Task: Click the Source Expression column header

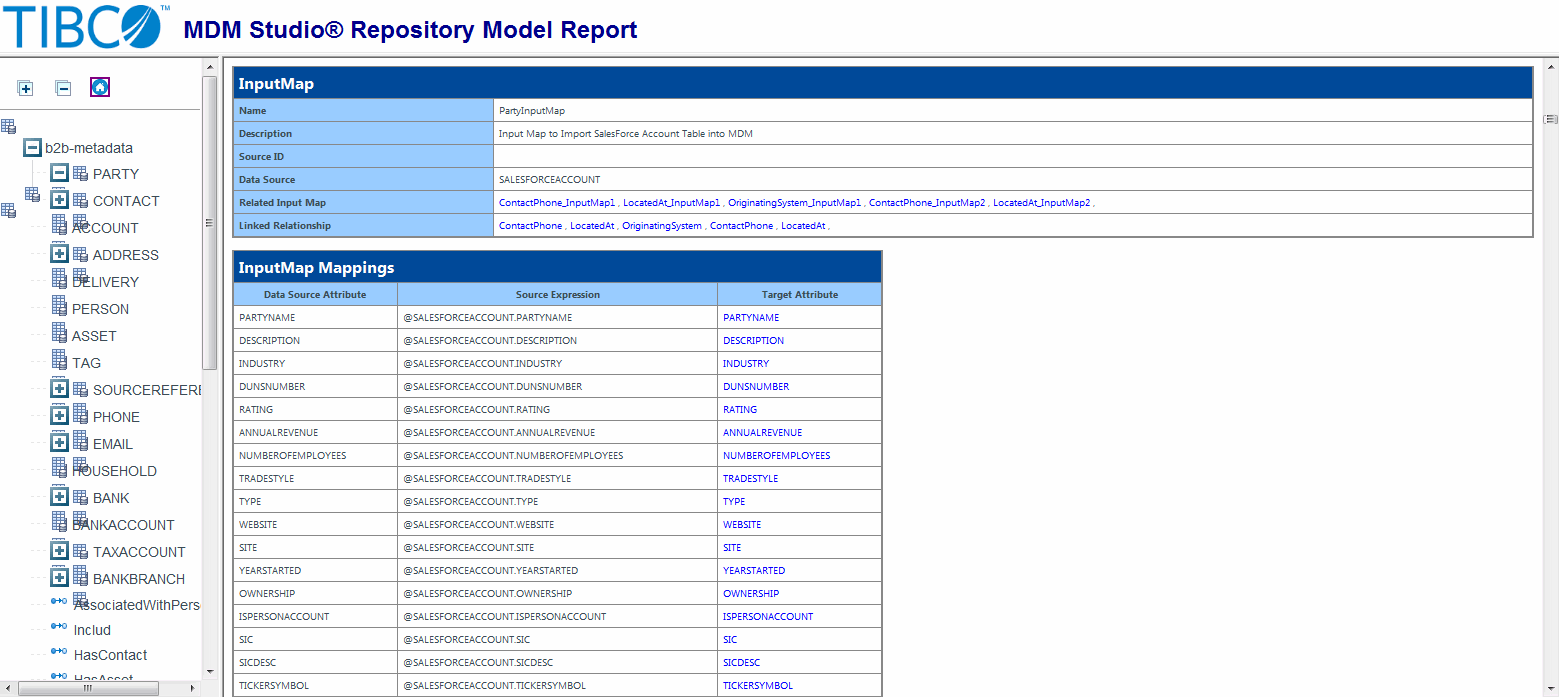Action: pos(558,295)
